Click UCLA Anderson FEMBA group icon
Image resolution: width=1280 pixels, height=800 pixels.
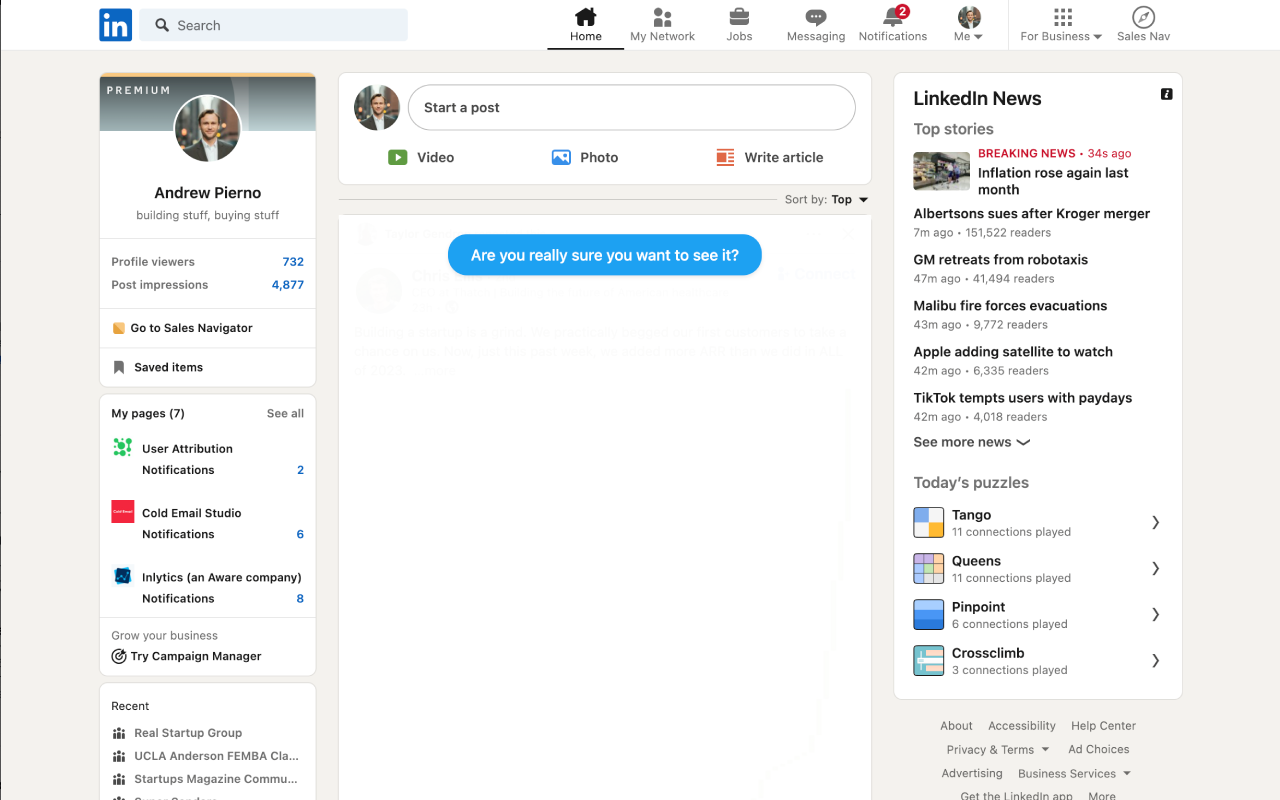[x=119, y=756]
